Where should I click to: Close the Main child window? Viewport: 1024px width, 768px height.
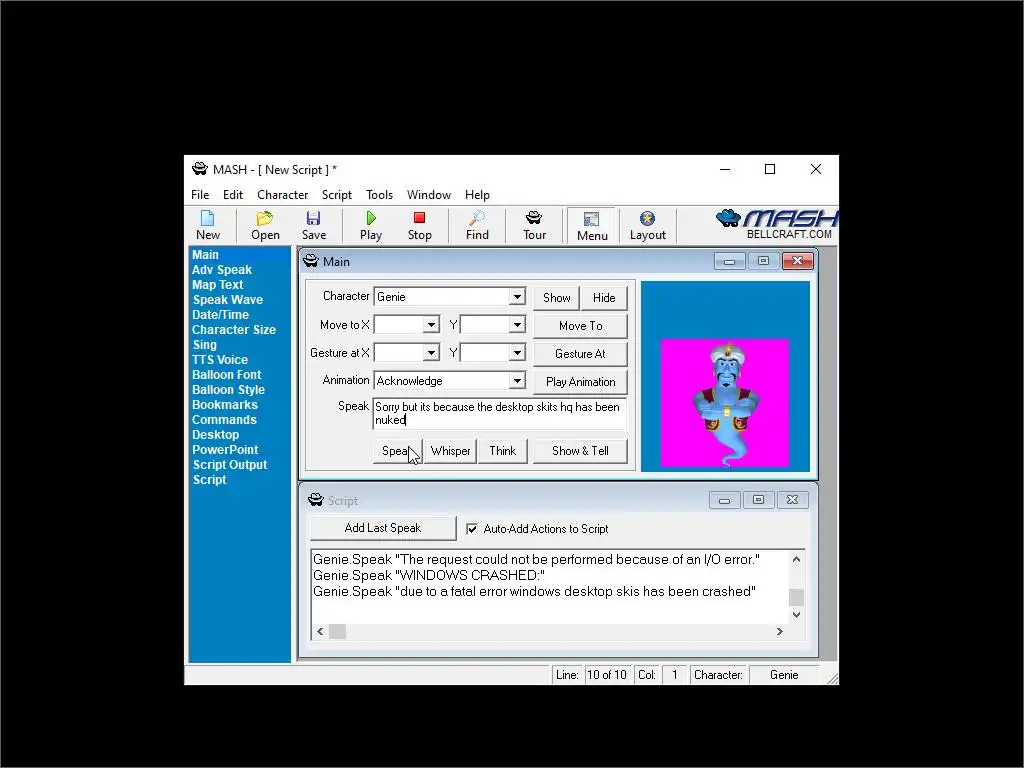[797, 261]
